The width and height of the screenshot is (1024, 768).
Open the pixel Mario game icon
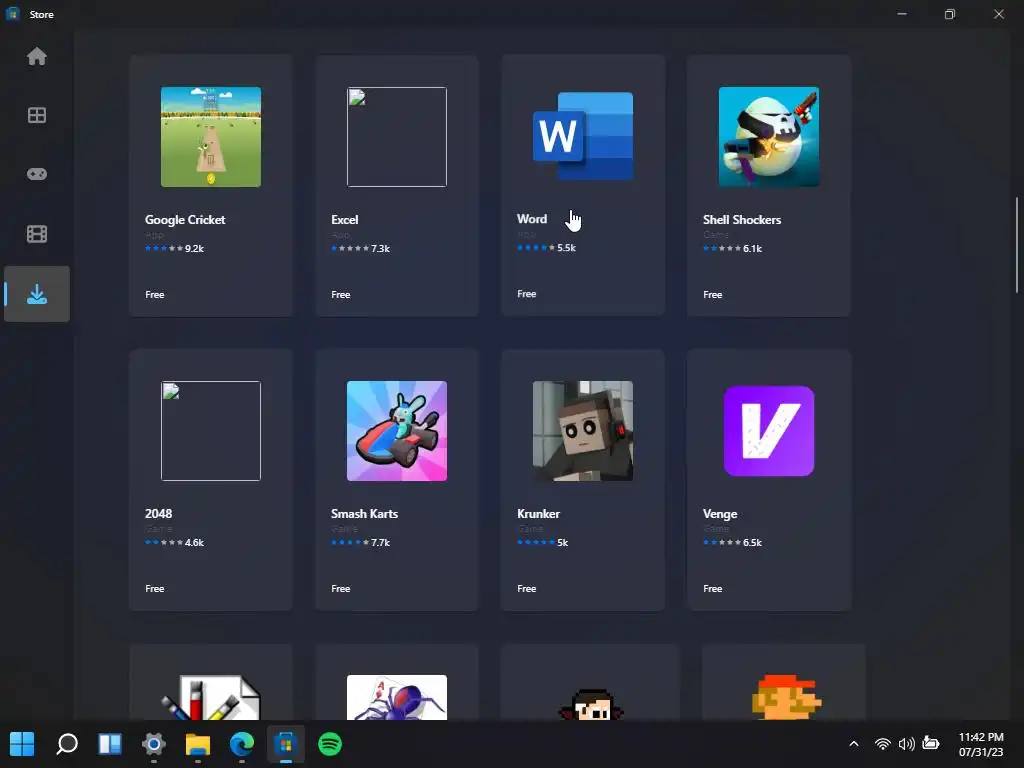pyautogui.click(x=786, y=697)
